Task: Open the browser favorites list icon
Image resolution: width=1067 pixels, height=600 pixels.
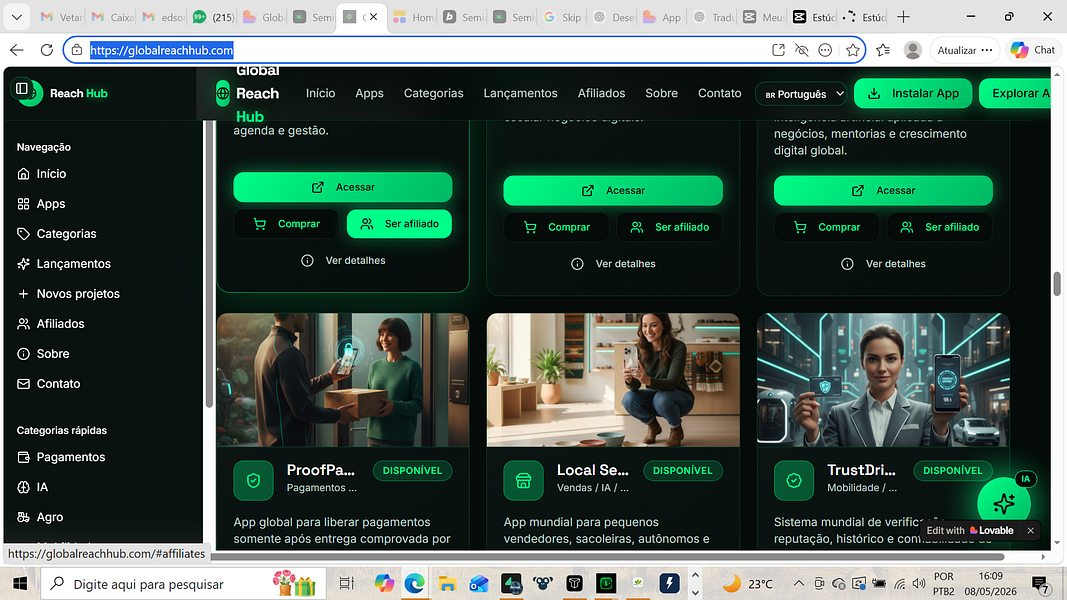Action: 883,50
